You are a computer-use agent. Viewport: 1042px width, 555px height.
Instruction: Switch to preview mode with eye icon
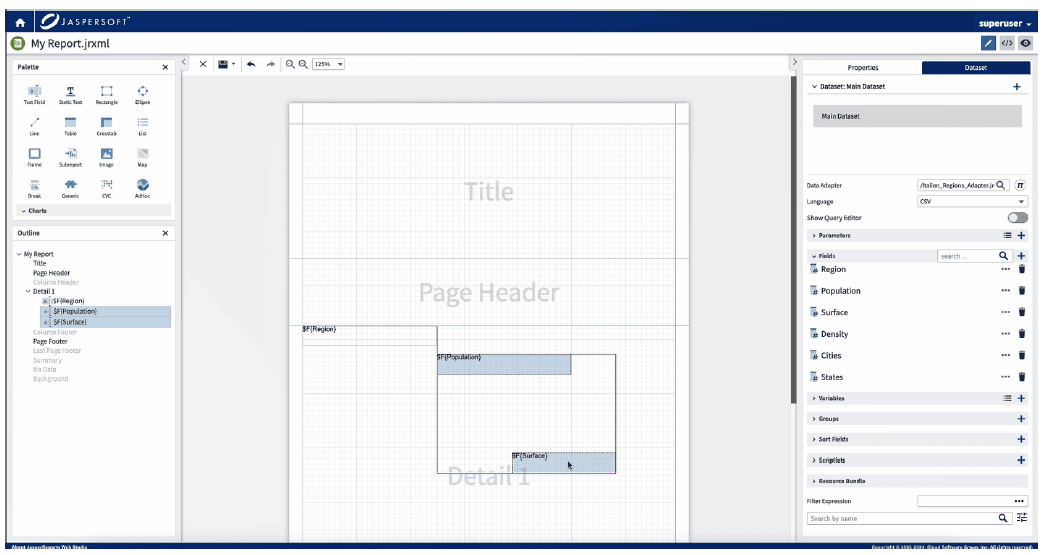click(x=1025, y=43)
